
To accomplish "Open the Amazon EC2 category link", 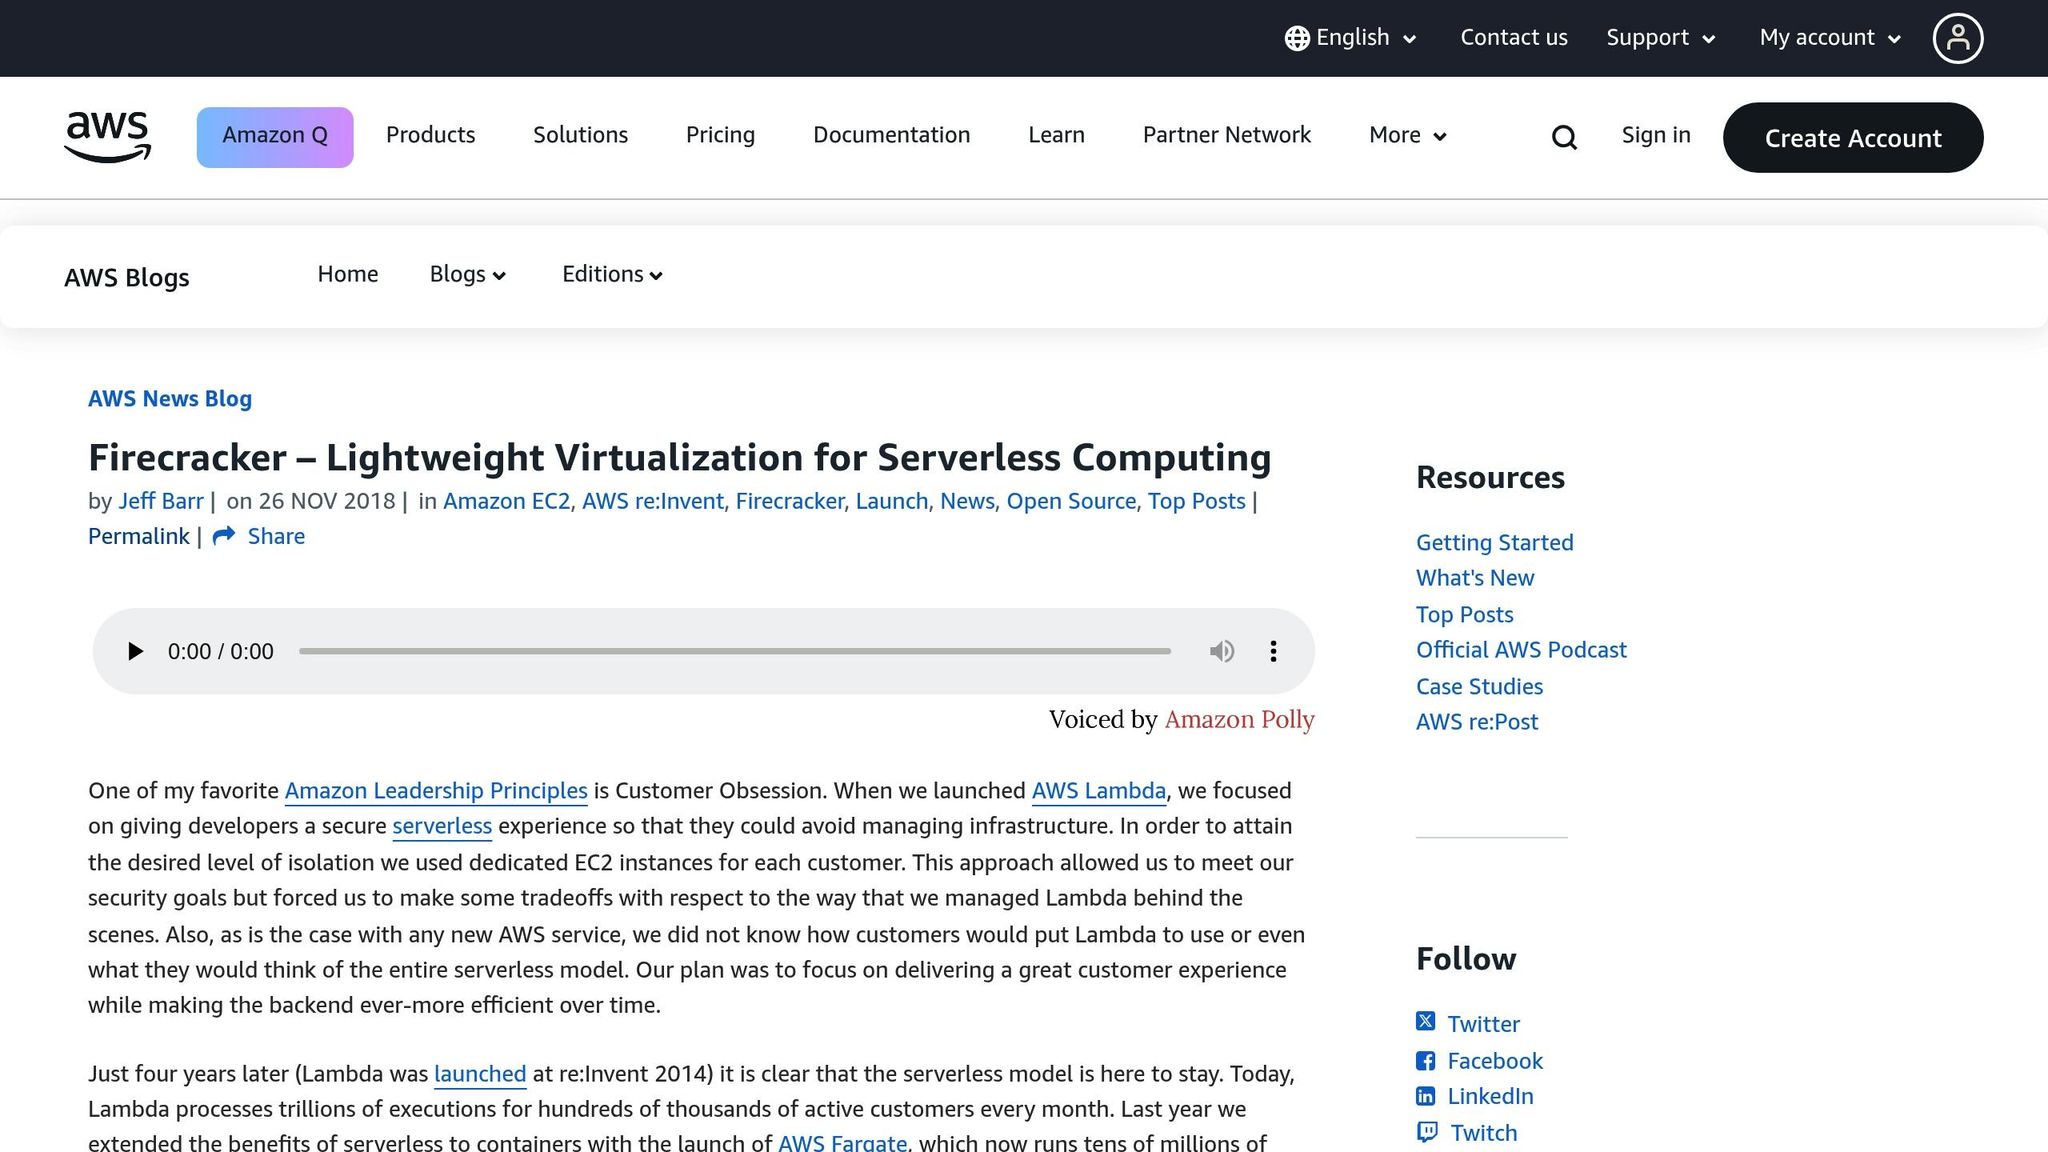I will [x=506, y=501].
